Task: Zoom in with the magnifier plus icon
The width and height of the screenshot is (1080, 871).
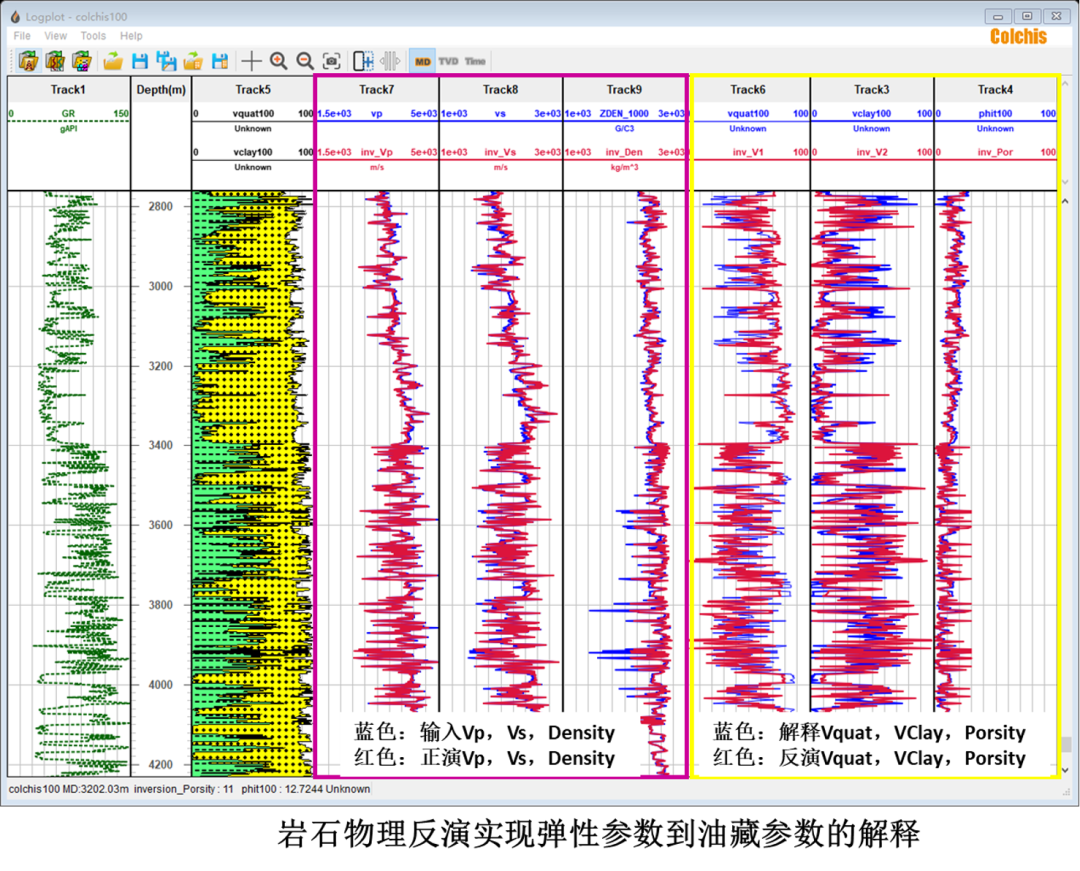Action: pyautogui.click(x=278, y=61)
